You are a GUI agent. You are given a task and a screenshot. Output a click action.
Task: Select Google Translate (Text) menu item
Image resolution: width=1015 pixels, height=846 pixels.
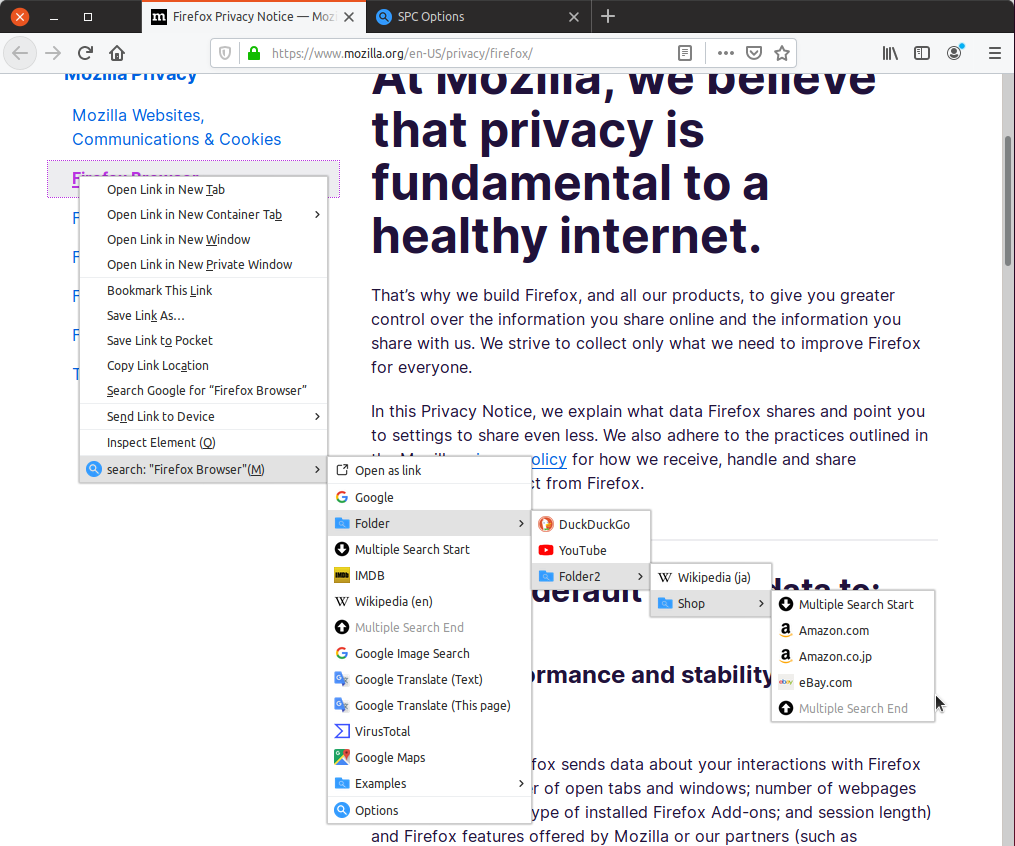click(418, 680)
